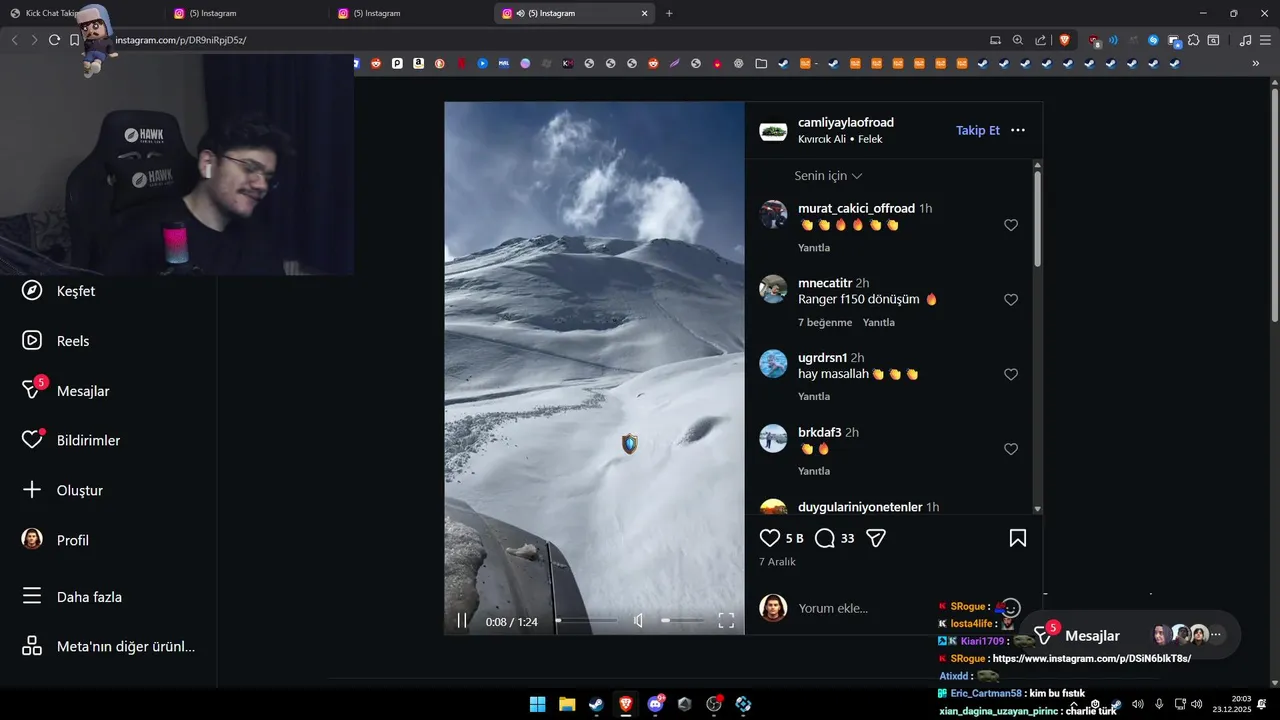Click the Kıvırcık Ali • Felek audio label
1280x720 pixels.
point(840,139)
